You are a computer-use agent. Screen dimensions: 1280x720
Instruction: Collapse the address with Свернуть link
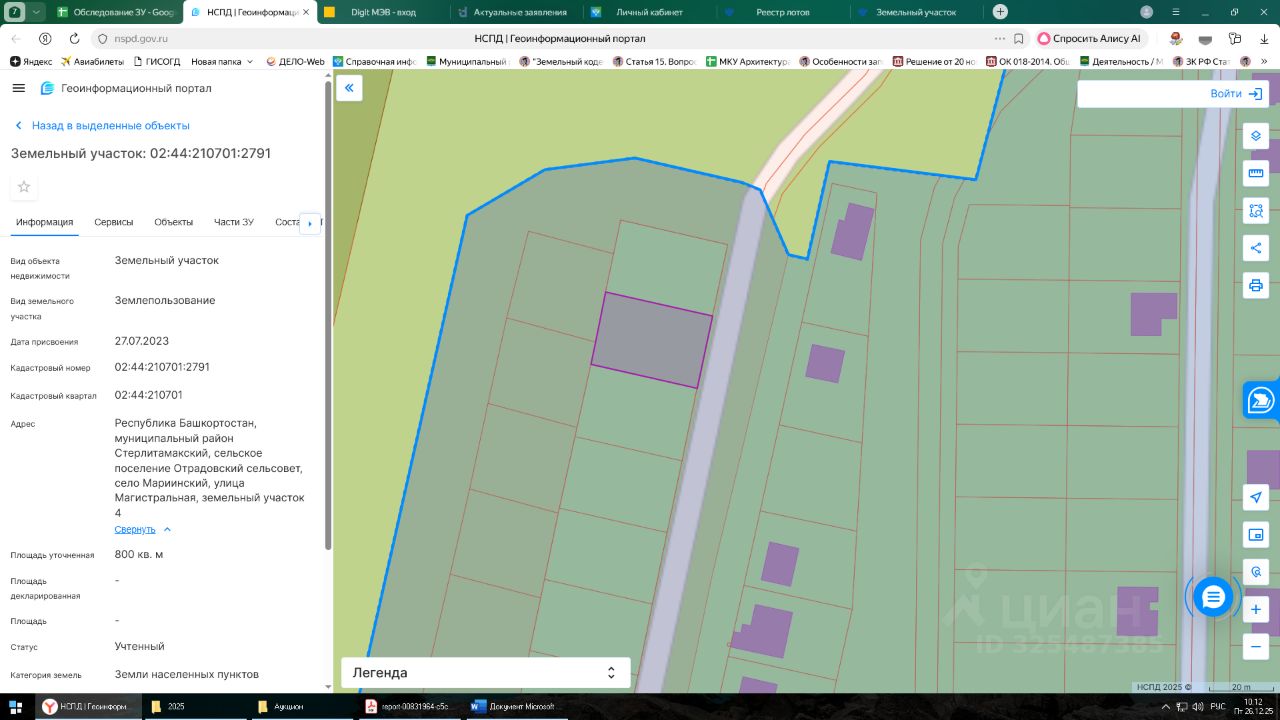pyautogui.click(x=143, y=529)
